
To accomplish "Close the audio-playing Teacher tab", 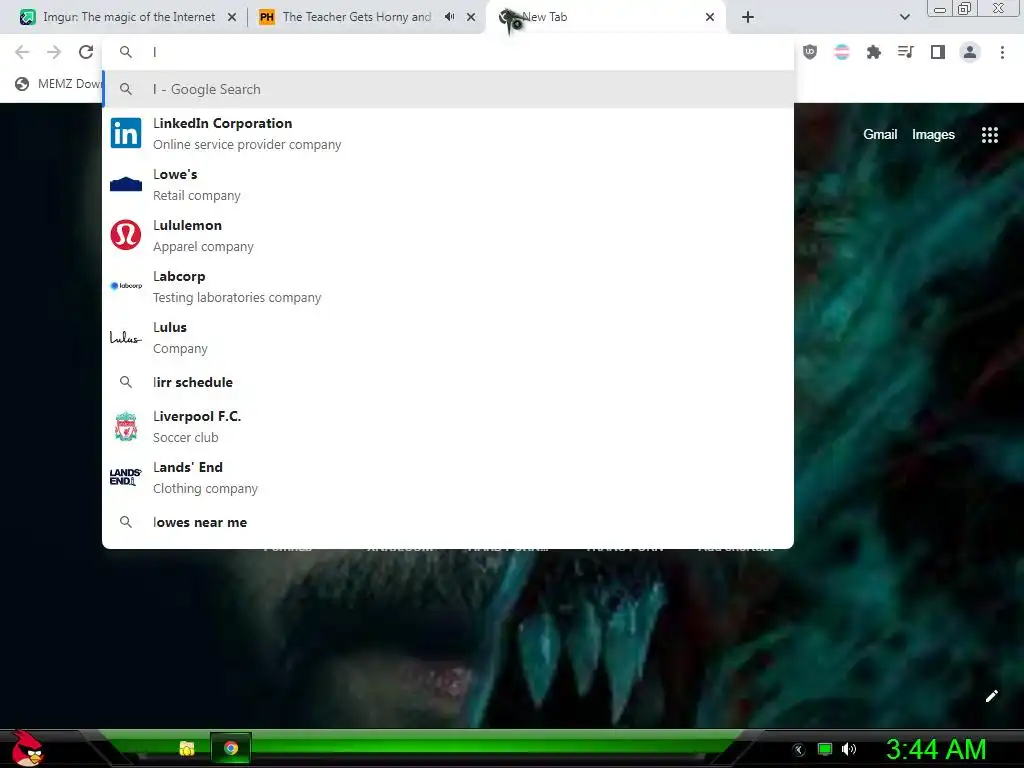I will (x=471, y=17).
